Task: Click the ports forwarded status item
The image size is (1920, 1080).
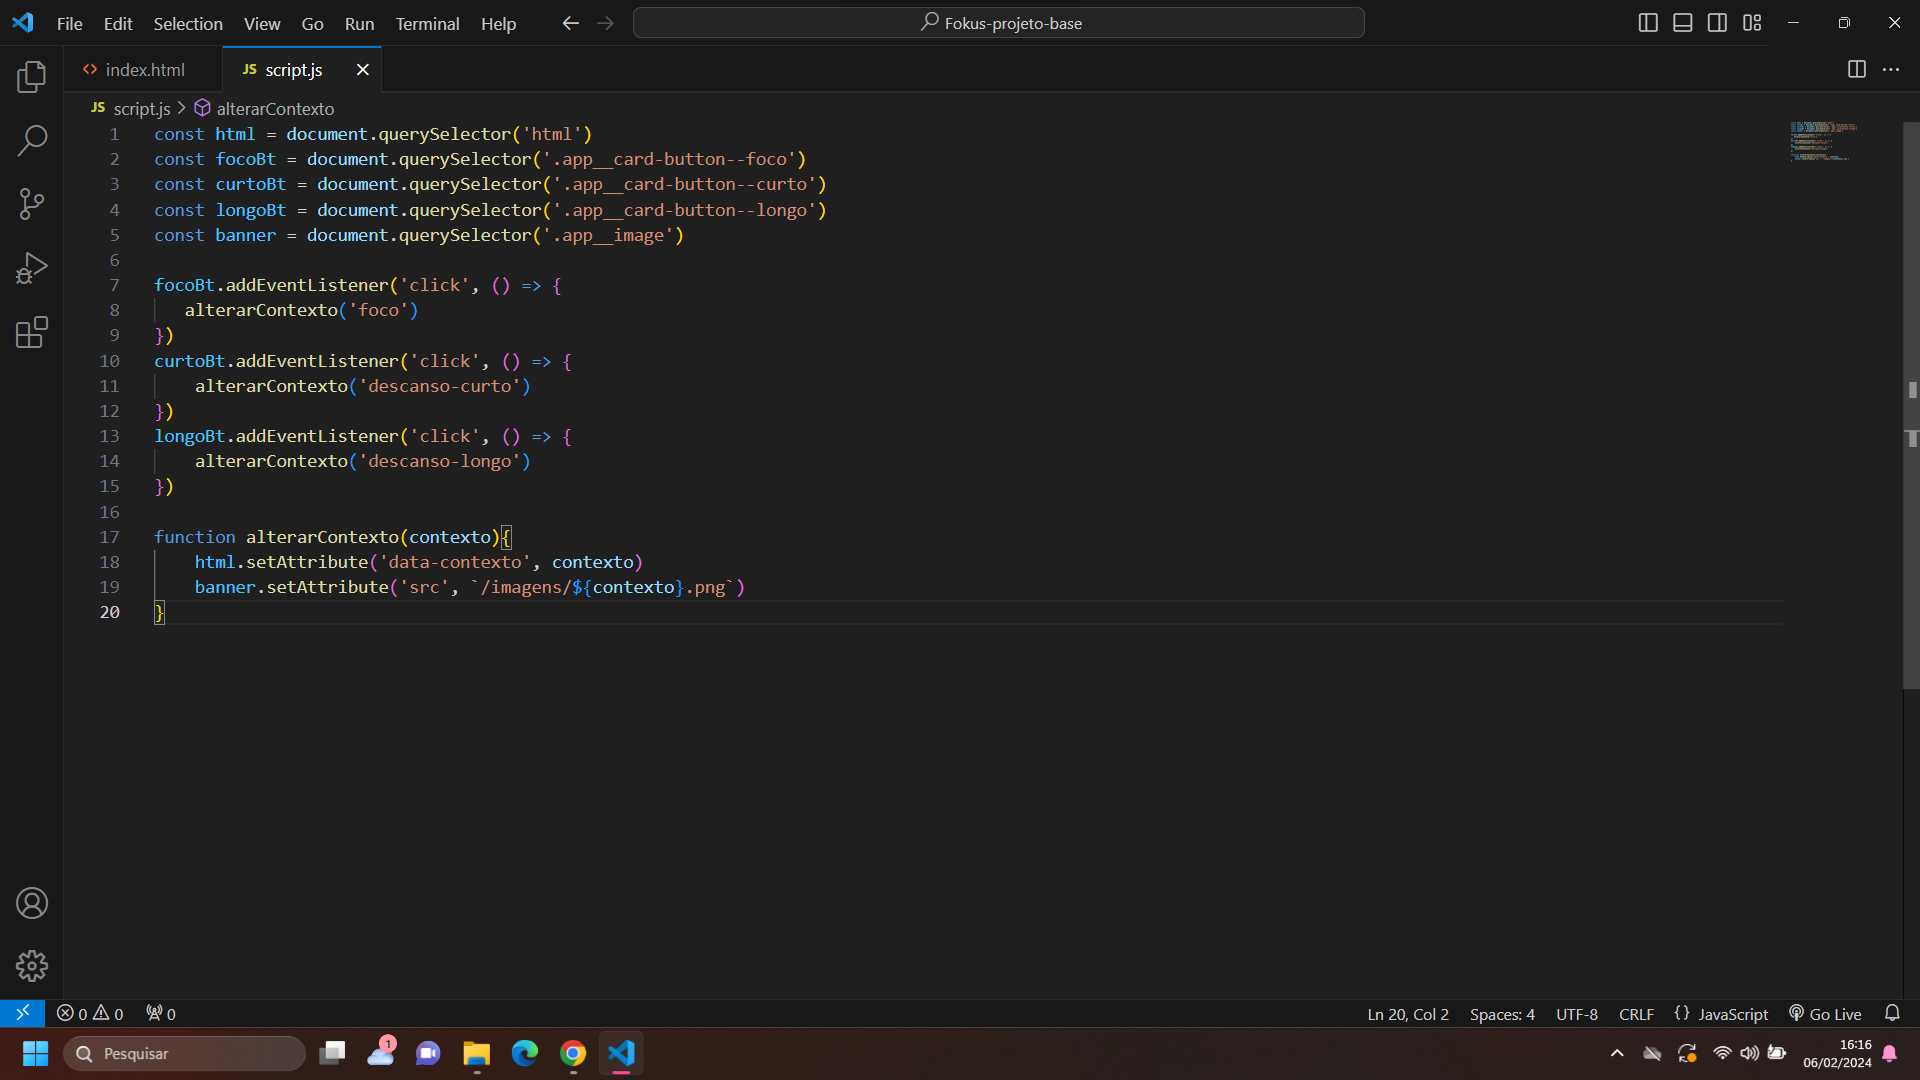Action: pos(161,1014)
